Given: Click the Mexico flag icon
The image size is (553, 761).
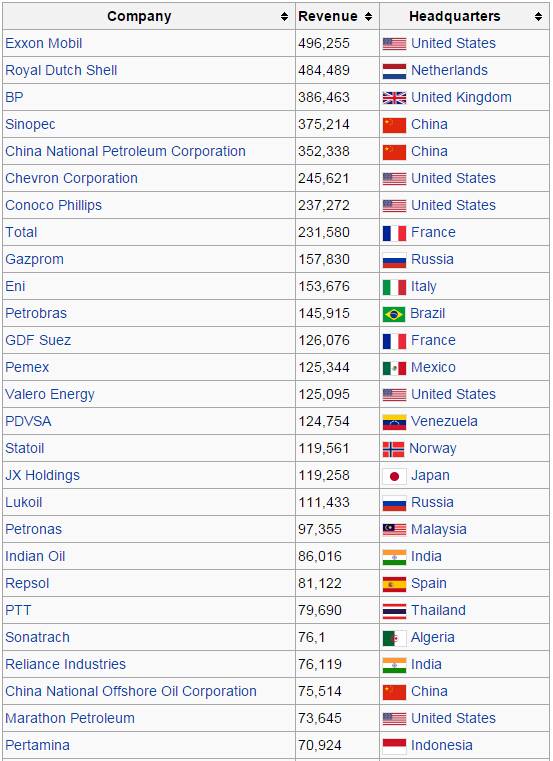Looking at the screenshot, I should pos(394,368).
